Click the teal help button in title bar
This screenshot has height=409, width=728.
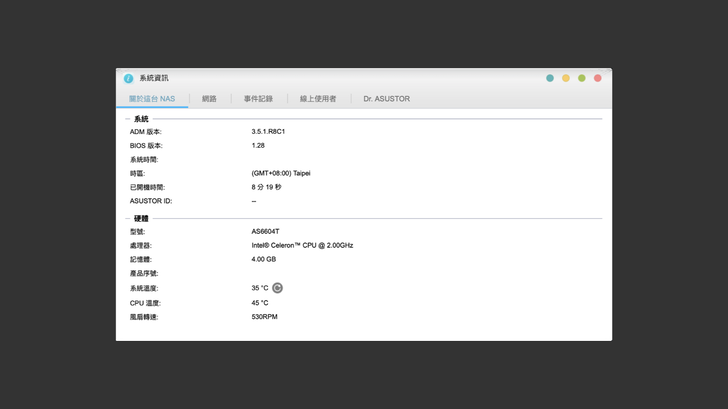(550, 78)
